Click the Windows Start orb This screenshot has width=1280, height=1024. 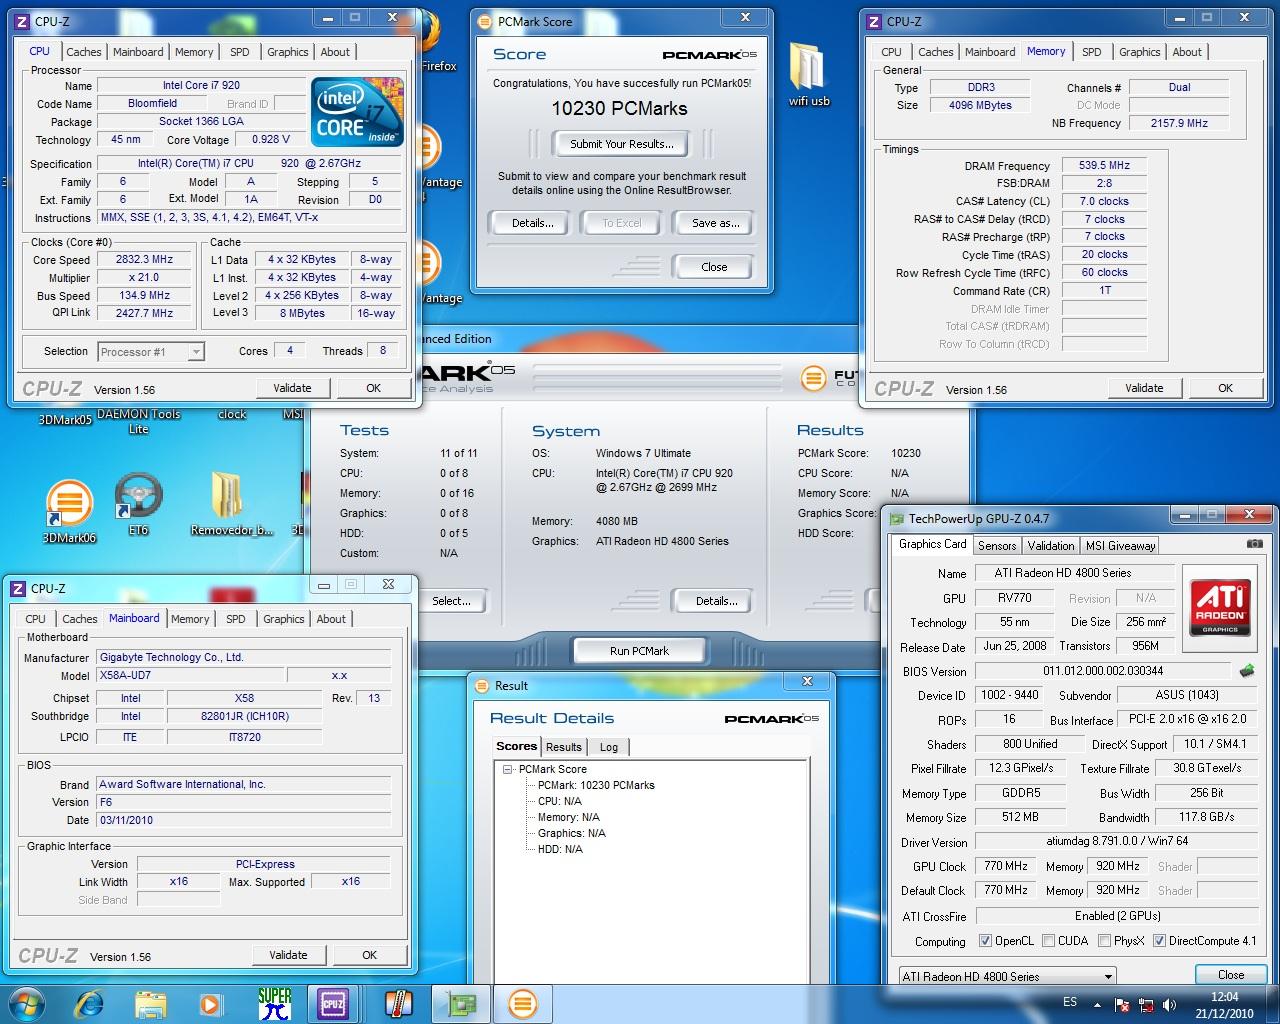coord(26,1003)
